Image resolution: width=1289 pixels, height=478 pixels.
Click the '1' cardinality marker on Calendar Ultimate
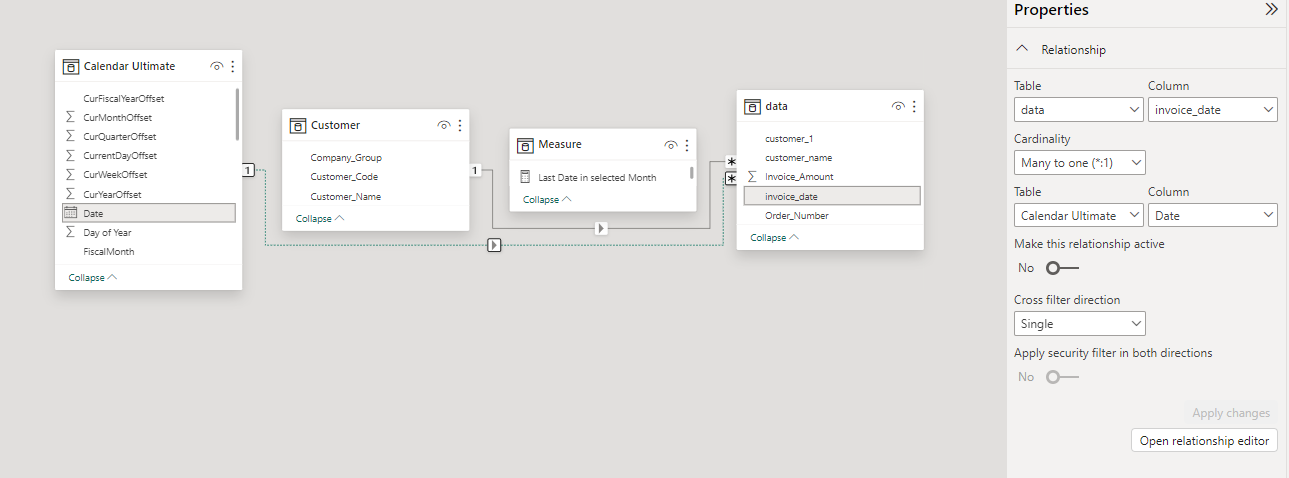(x=247, y=170)
